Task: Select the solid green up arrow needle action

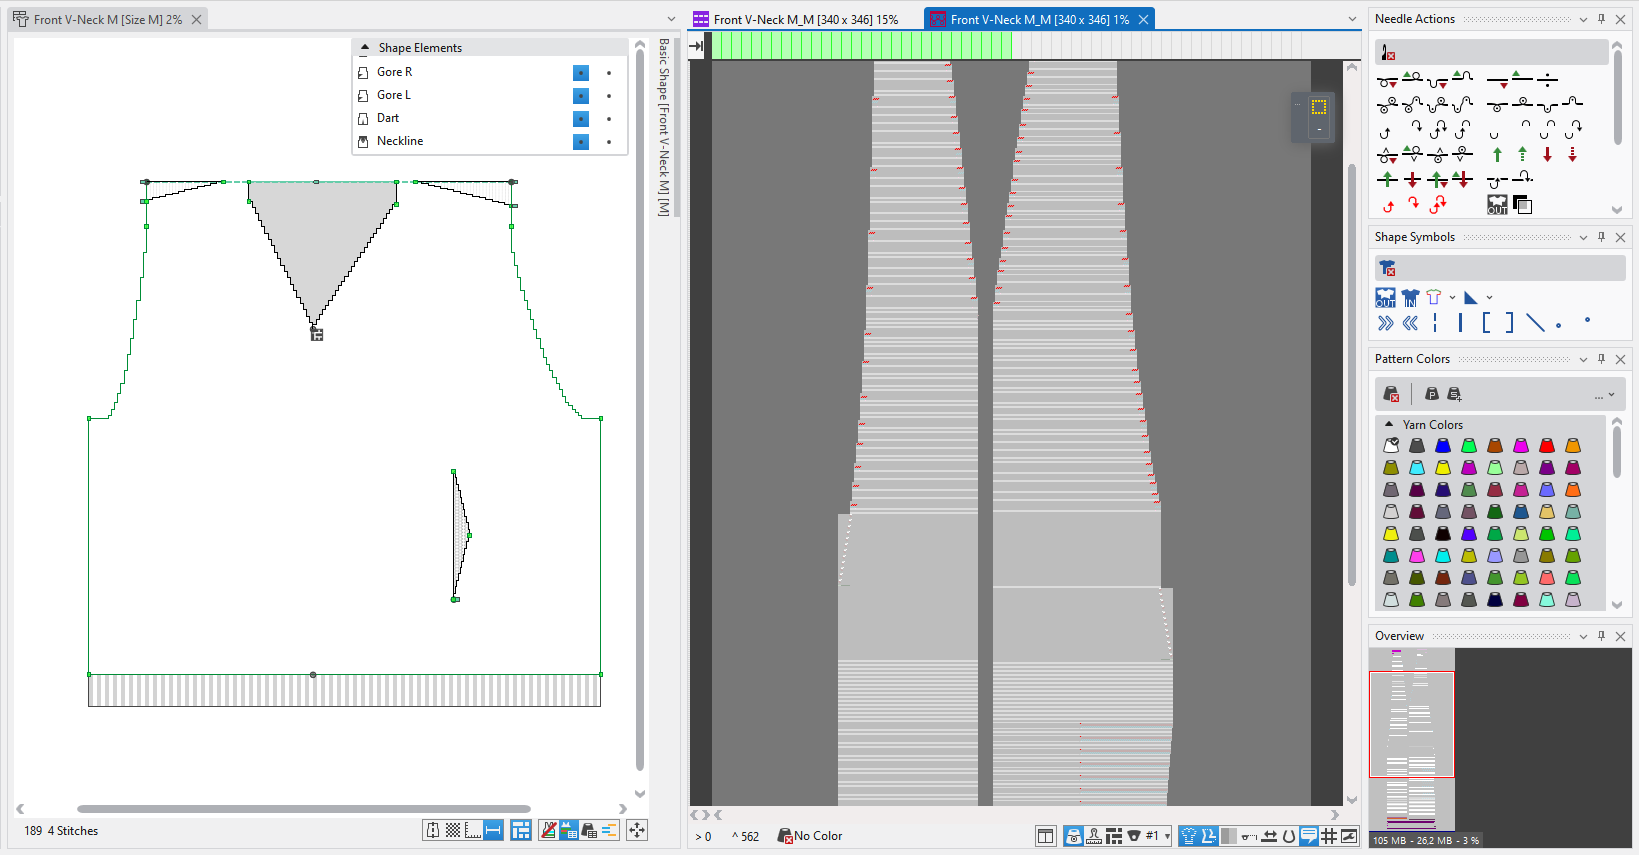Action: (1497, 155)
